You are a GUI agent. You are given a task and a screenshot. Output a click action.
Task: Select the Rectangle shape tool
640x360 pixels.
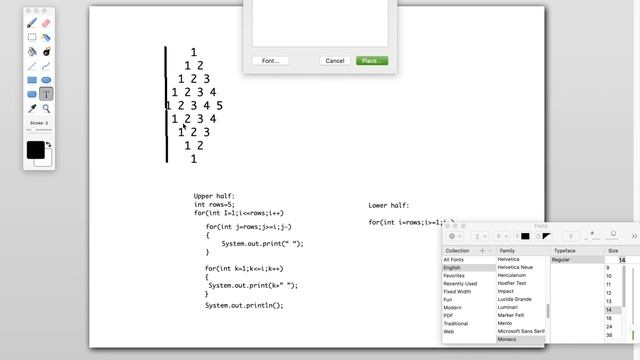tap(32, 80)
